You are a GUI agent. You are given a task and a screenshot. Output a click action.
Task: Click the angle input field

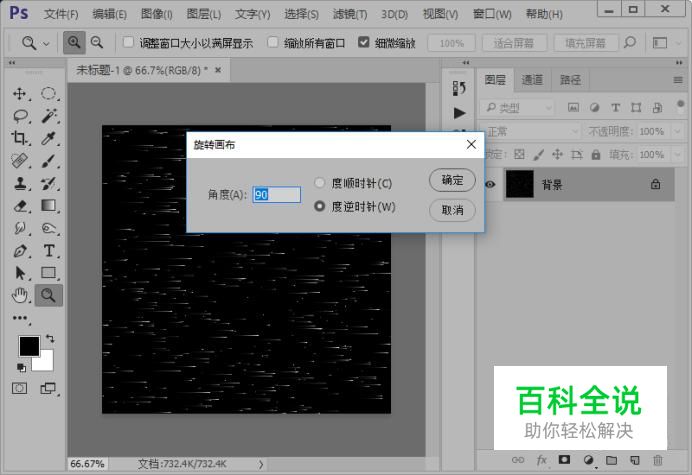(277, 195)
